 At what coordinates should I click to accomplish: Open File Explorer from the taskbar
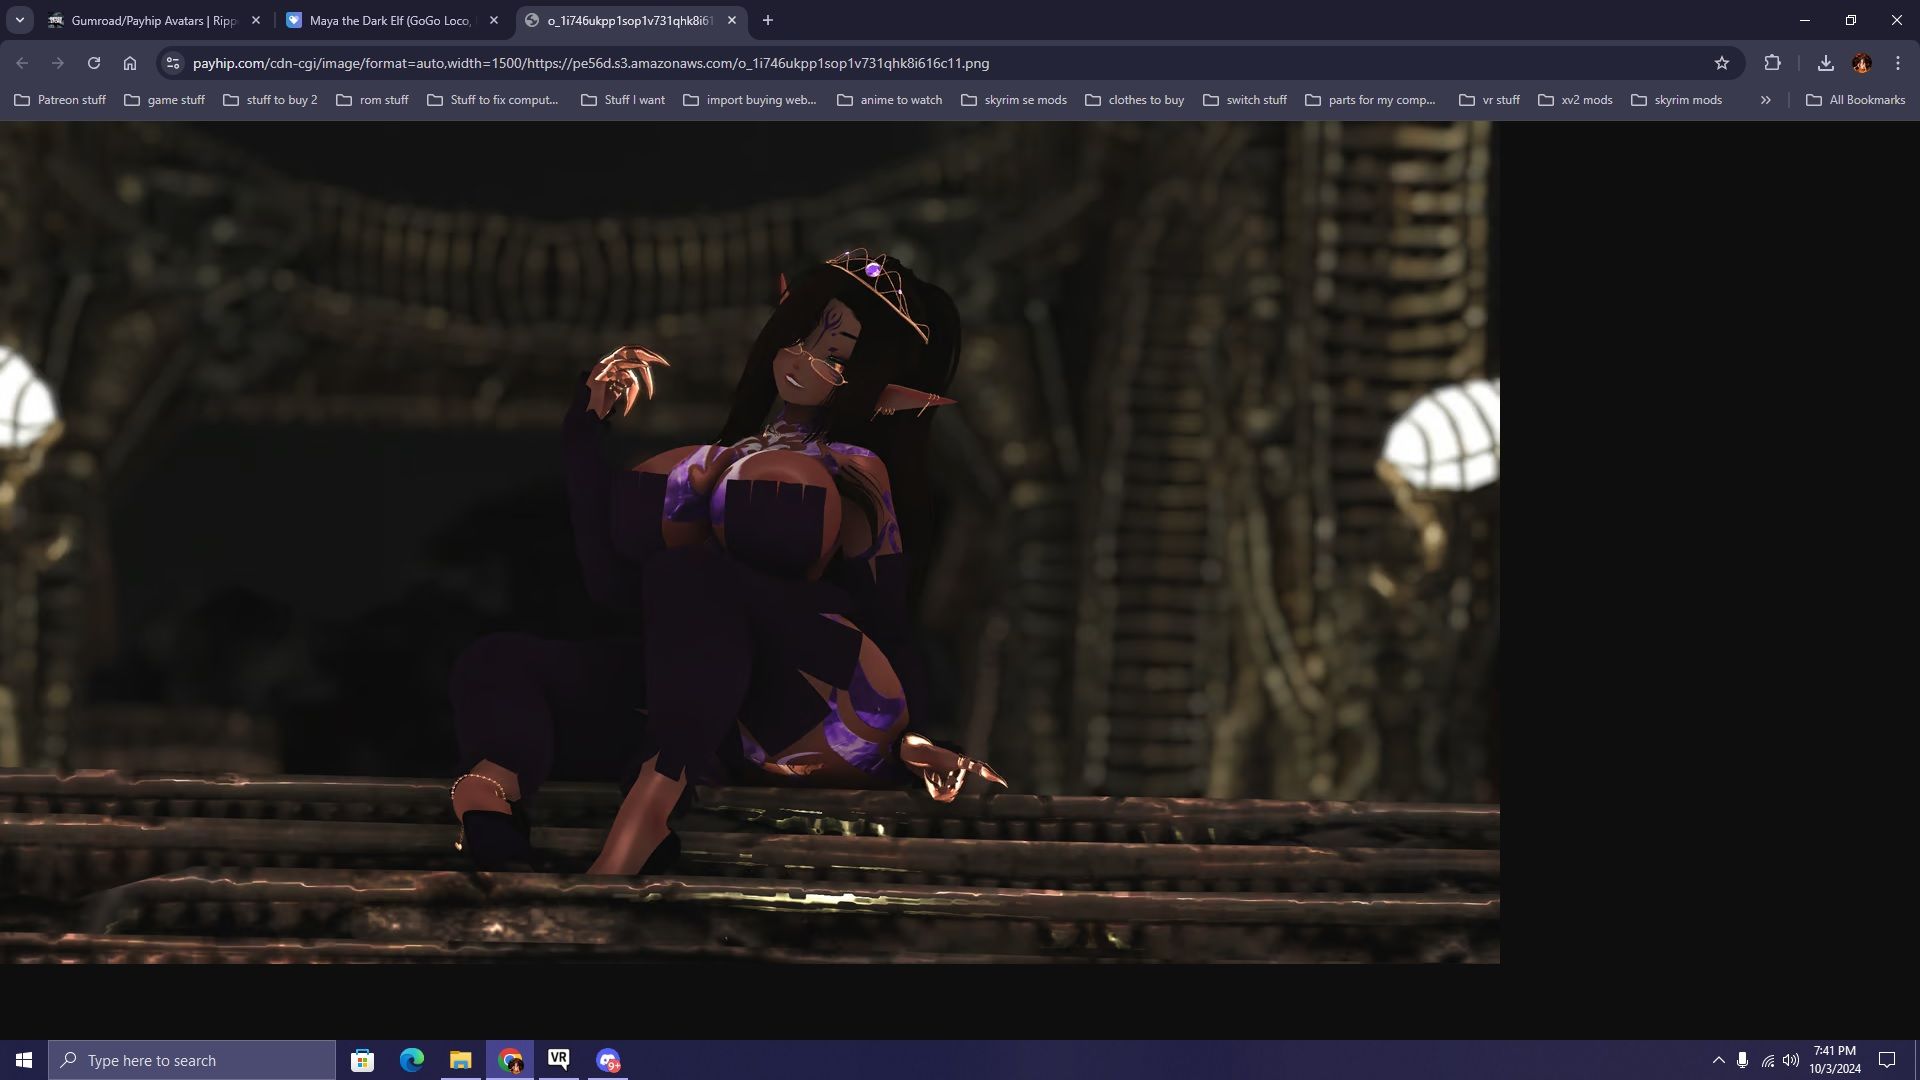[x=460, y=1060]
